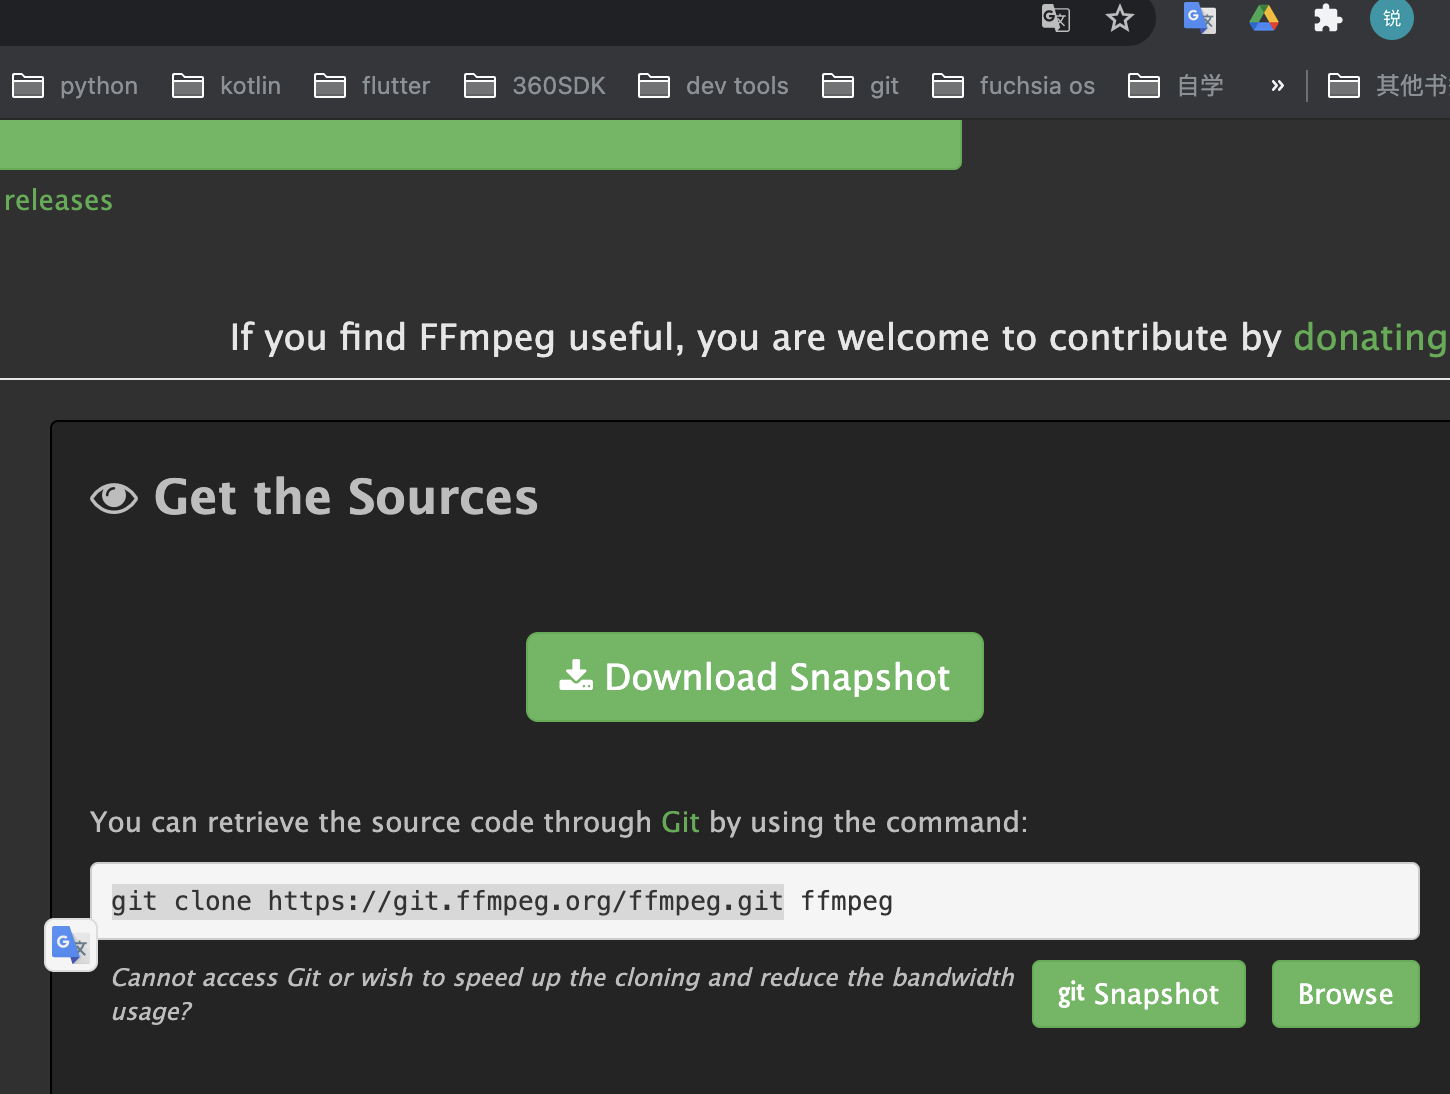1450x1094 pixels.
Task: Click the translate page icon in address bar
Action: [x=1056, y=18]
